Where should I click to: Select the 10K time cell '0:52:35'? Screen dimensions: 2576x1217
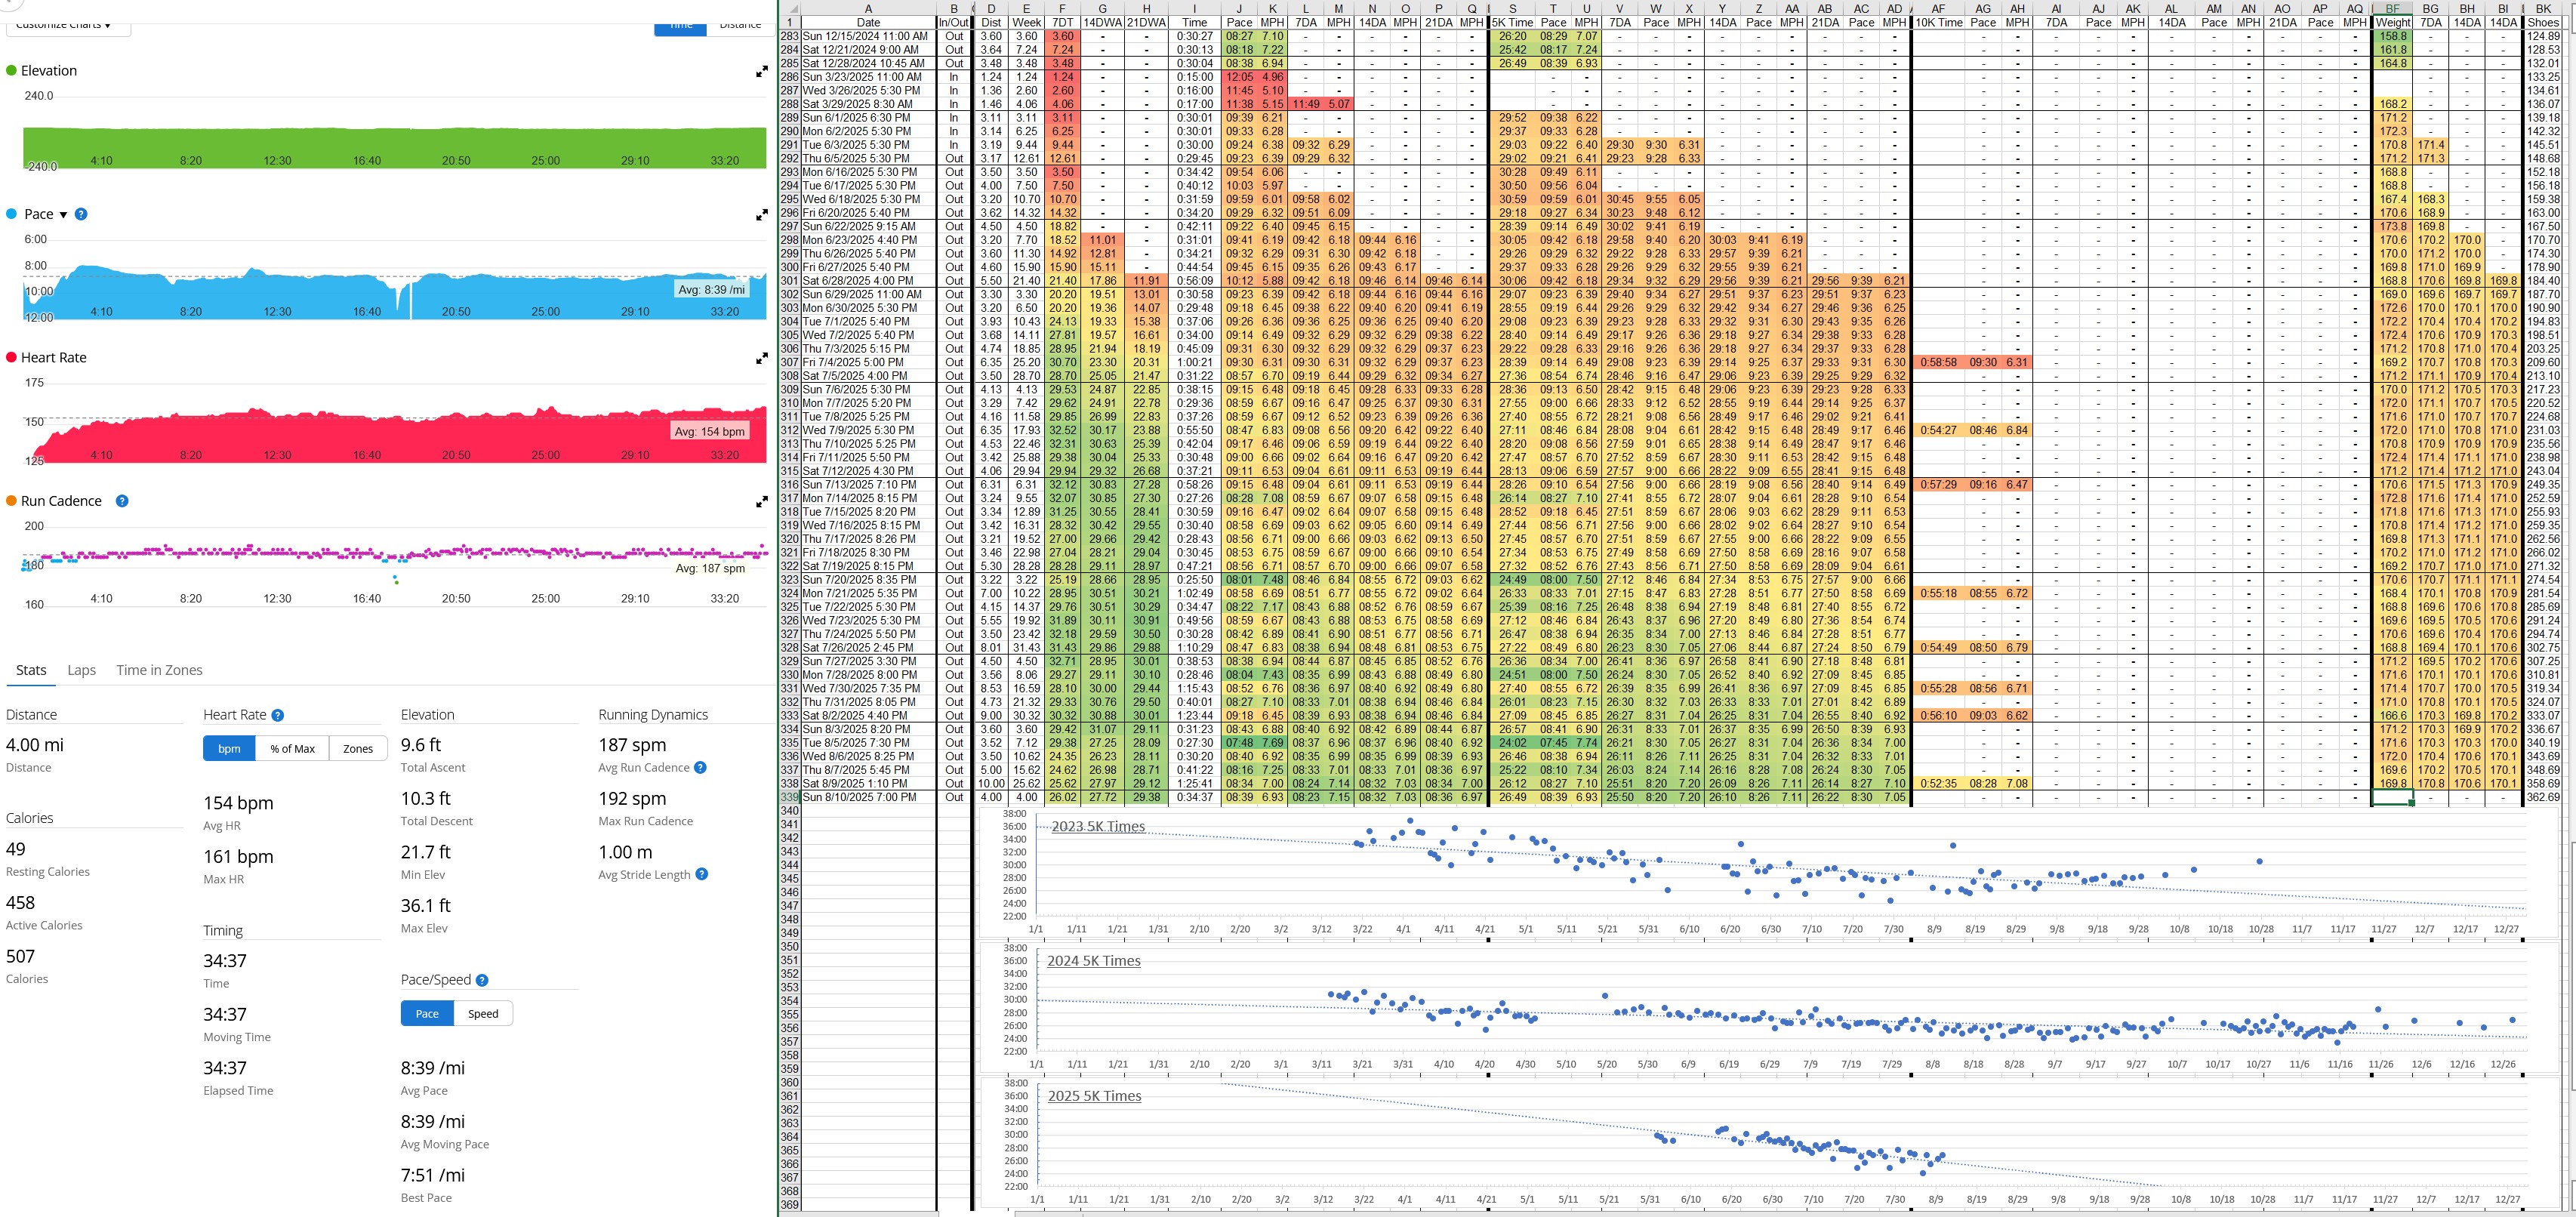point(1938,784)
